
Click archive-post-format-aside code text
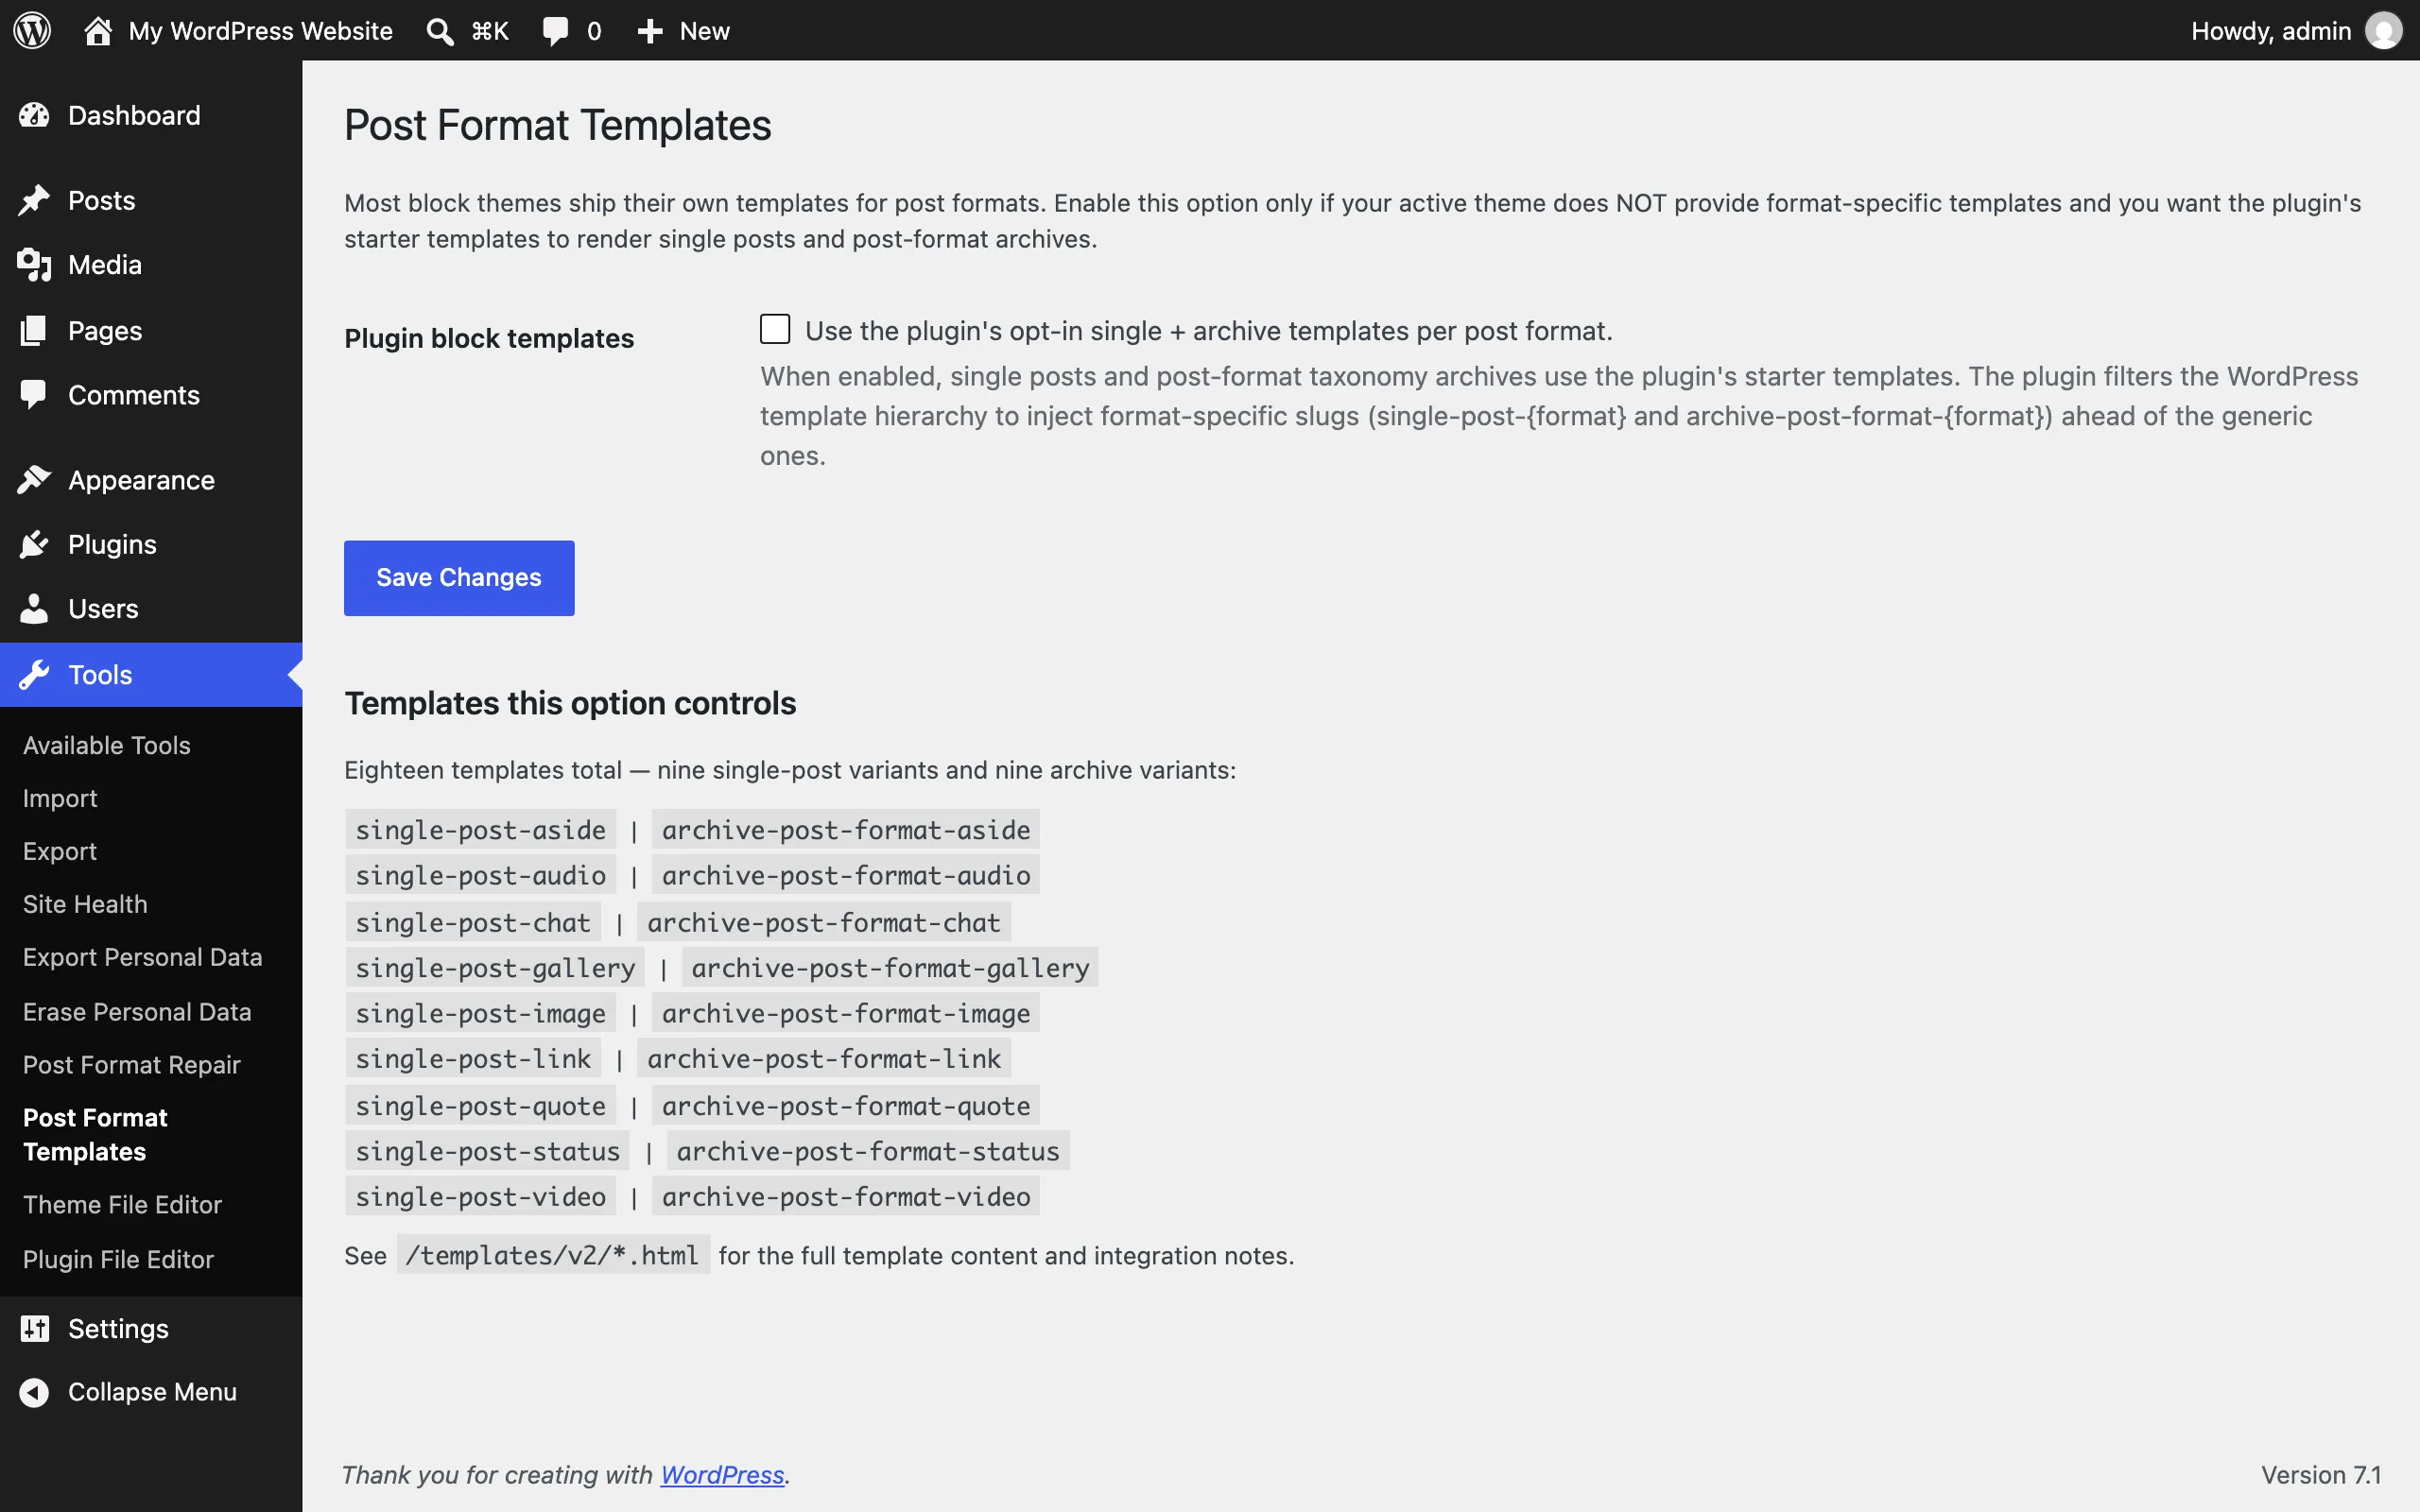[845, 830]
